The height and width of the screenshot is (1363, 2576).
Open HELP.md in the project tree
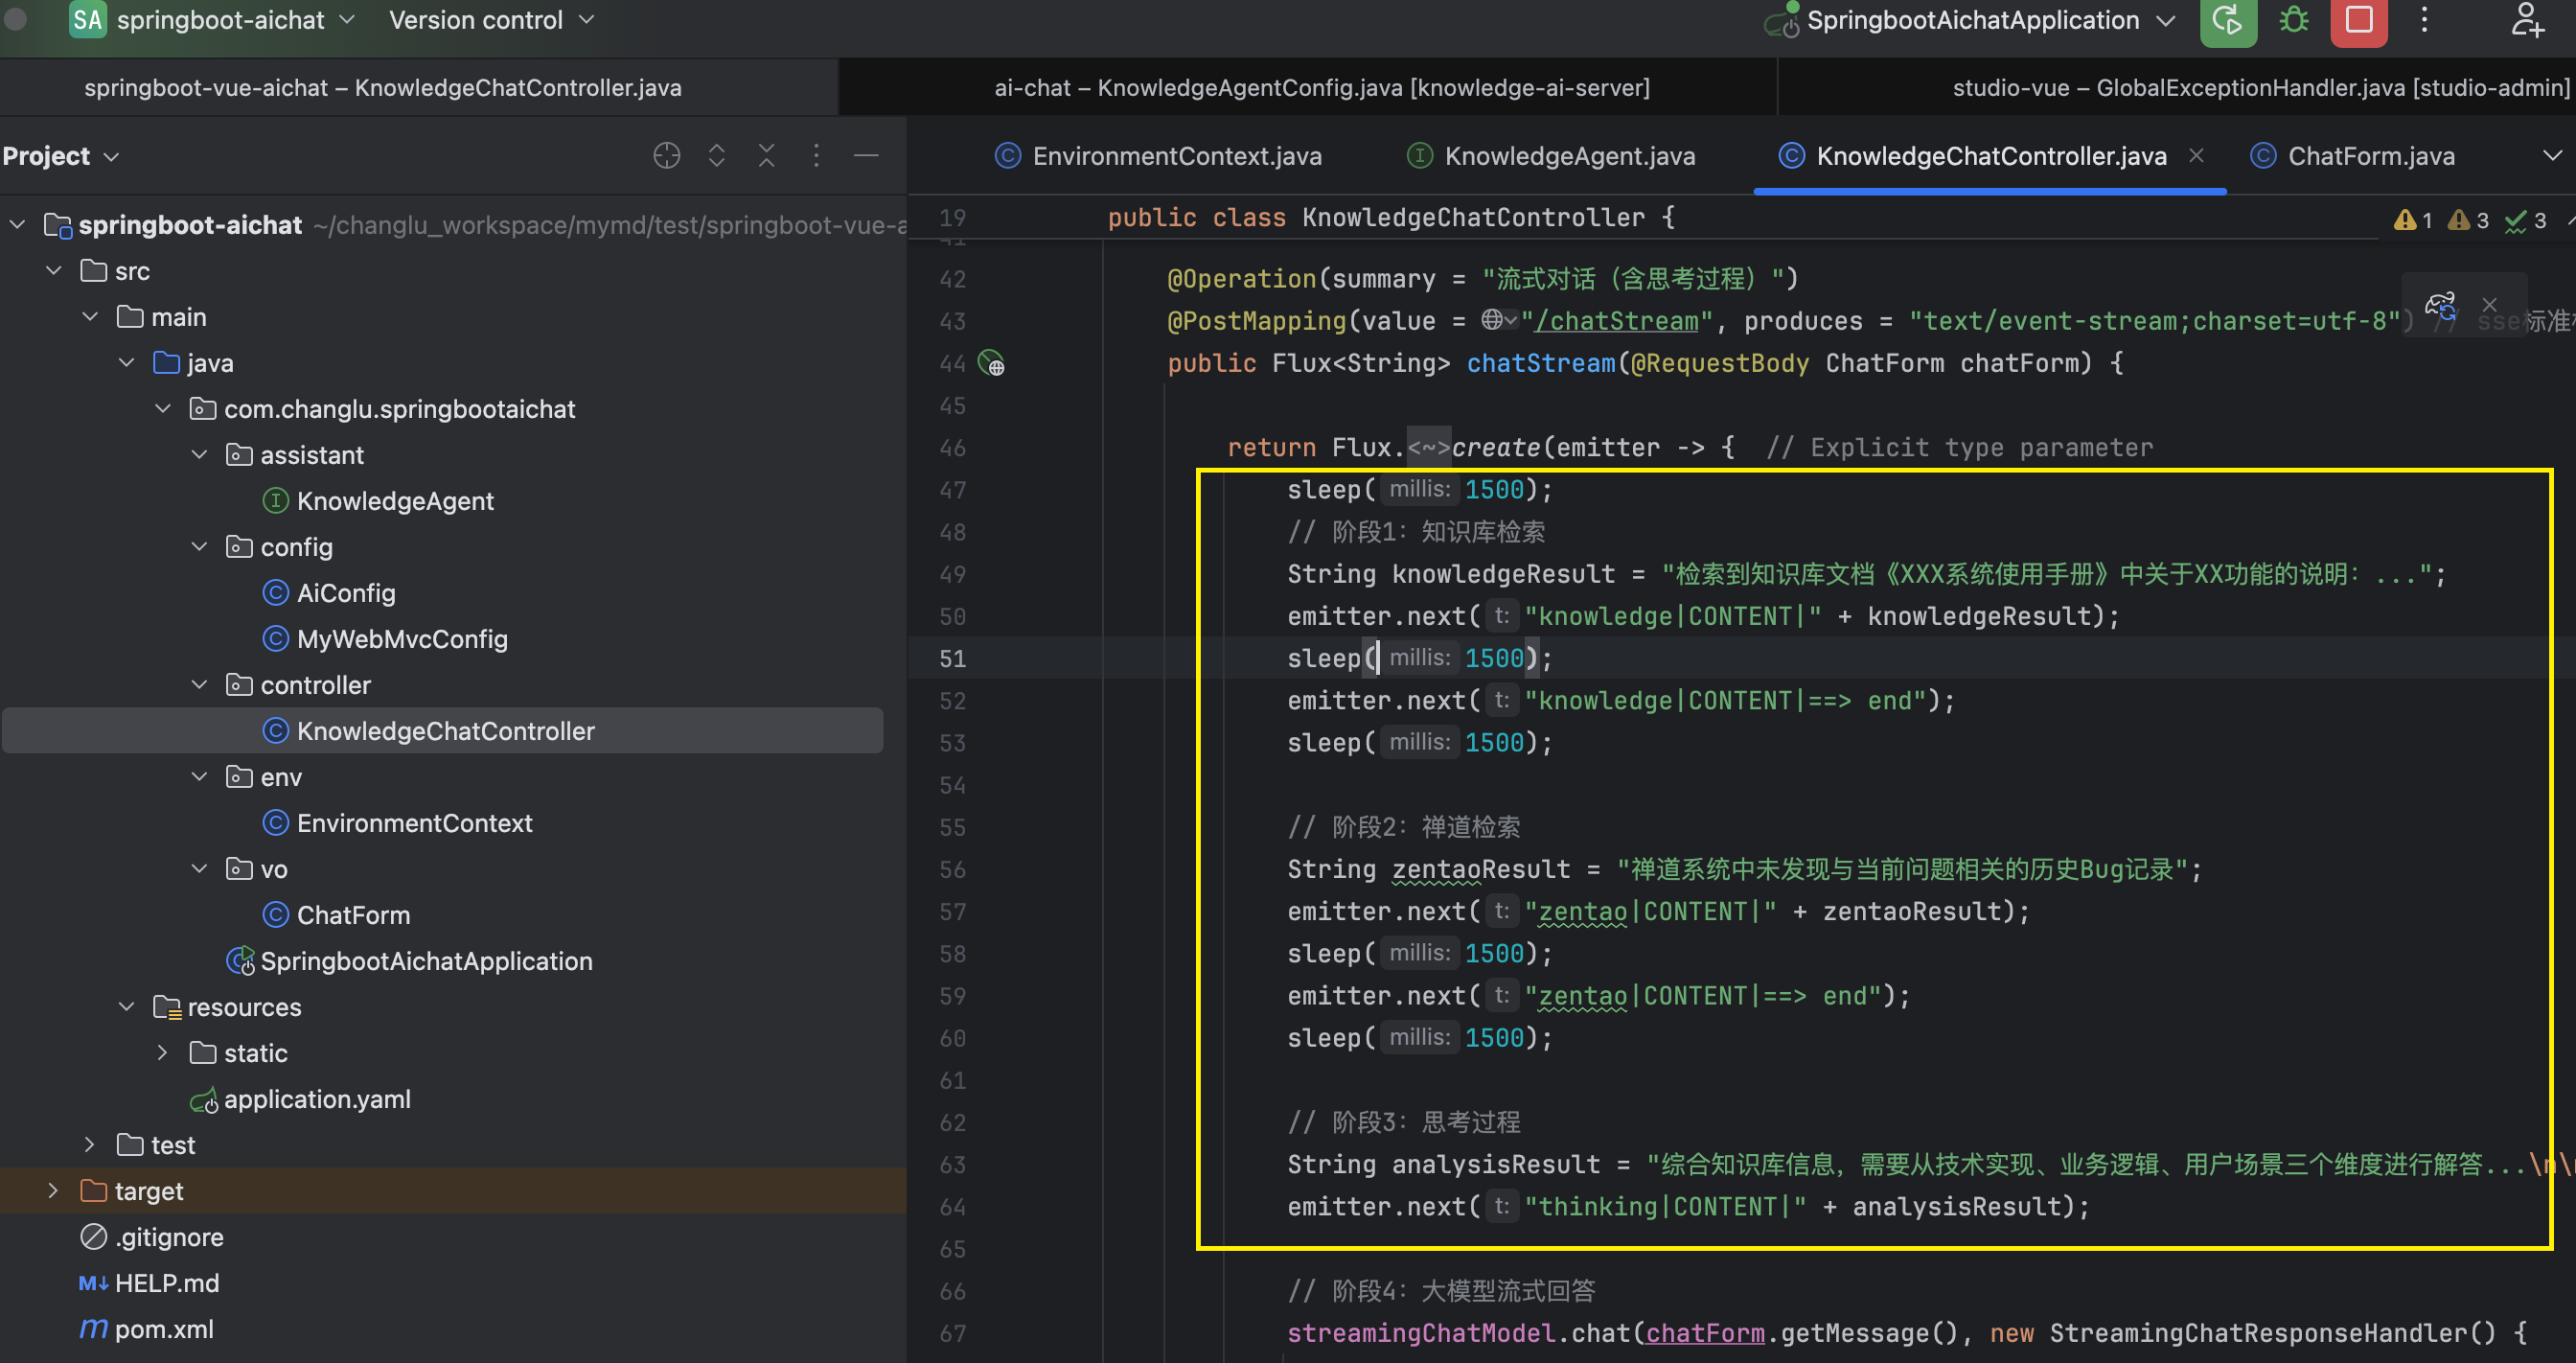[166, 1283]
